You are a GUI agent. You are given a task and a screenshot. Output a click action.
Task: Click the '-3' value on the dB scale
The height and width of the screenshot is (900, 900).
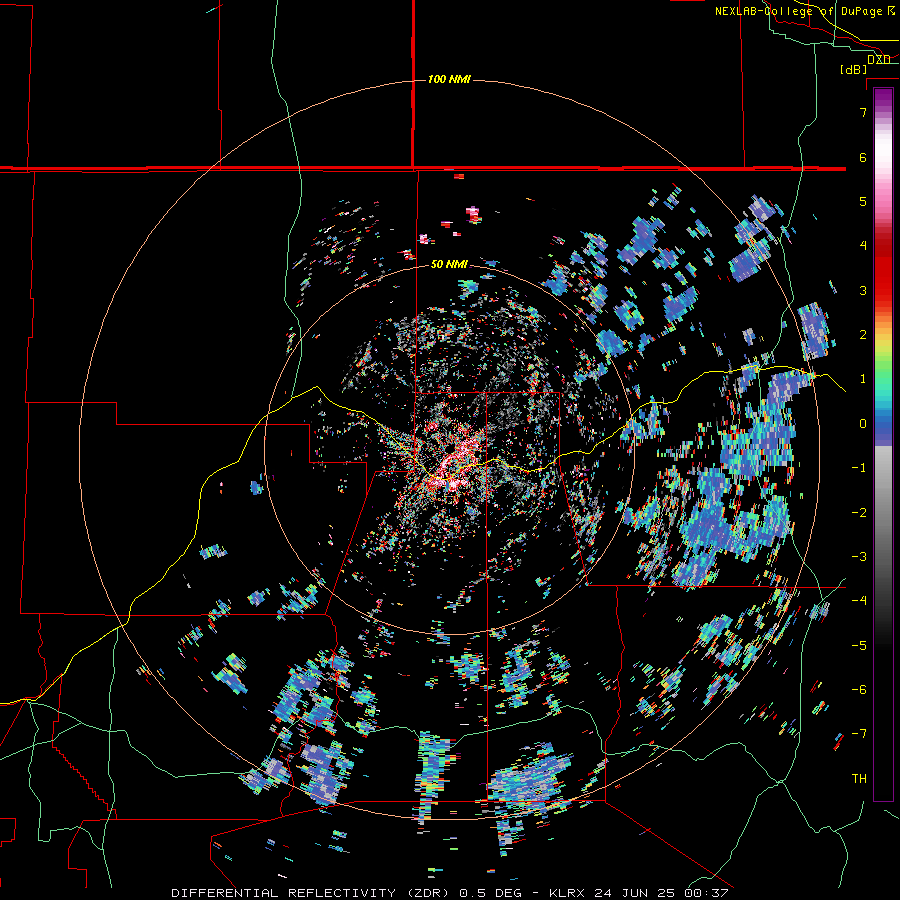pos(859,557)
